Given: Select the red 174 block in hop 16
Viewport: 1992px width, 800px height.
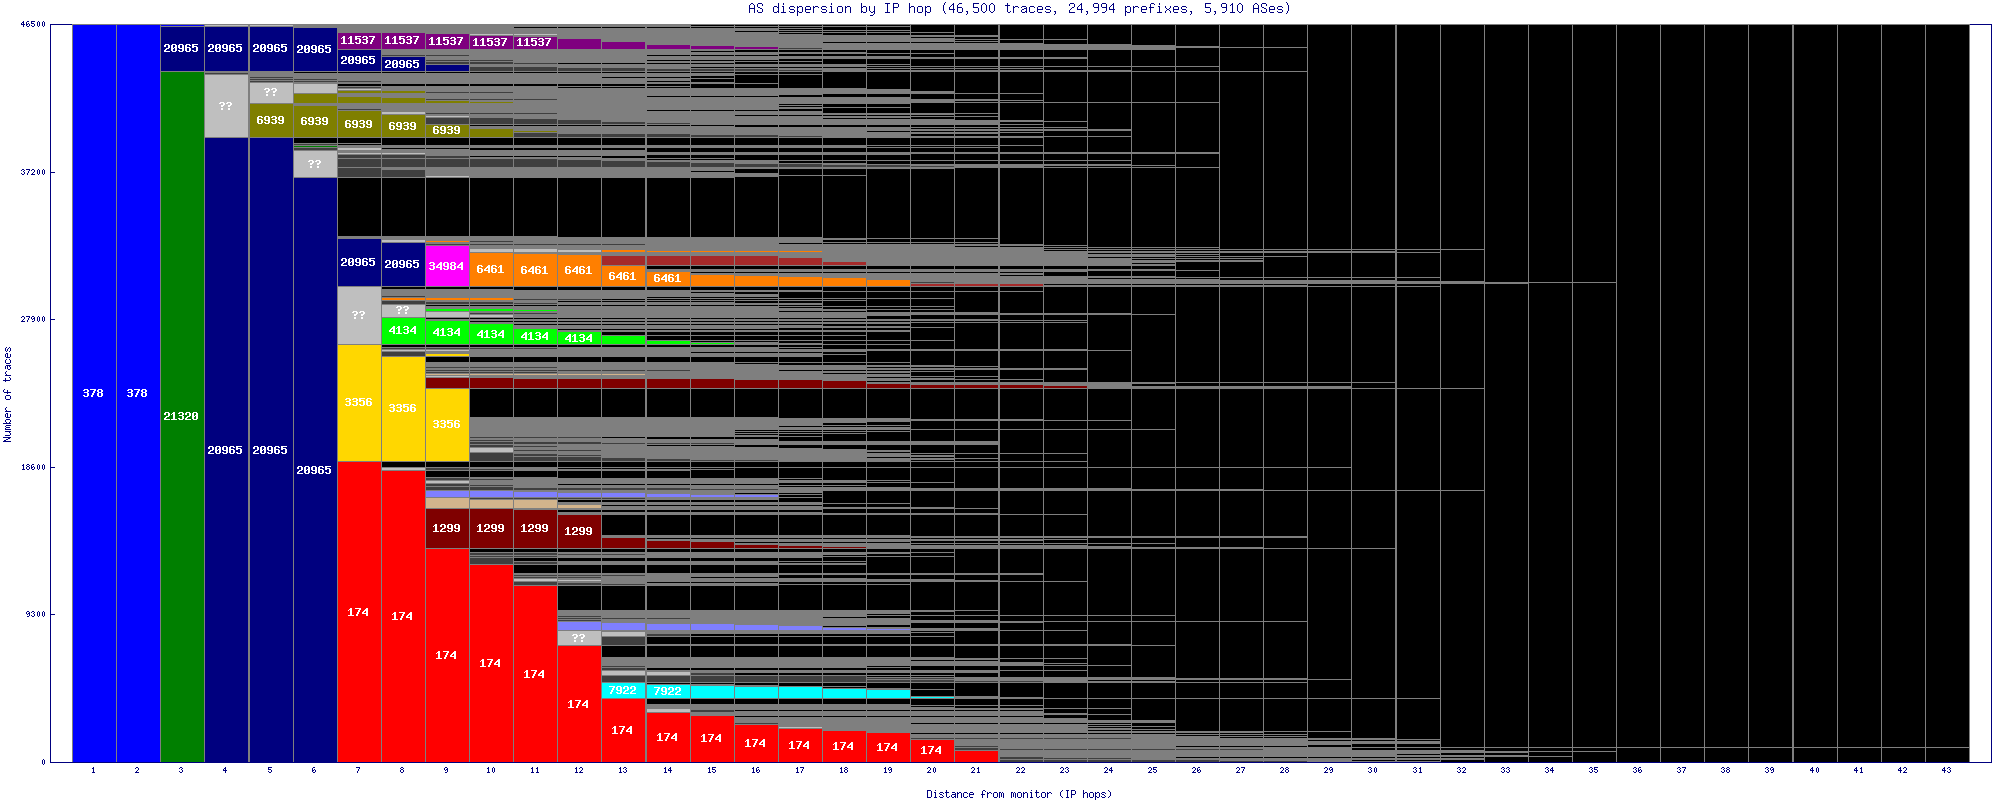Looking at the screenshot, I should pos(755,743).
